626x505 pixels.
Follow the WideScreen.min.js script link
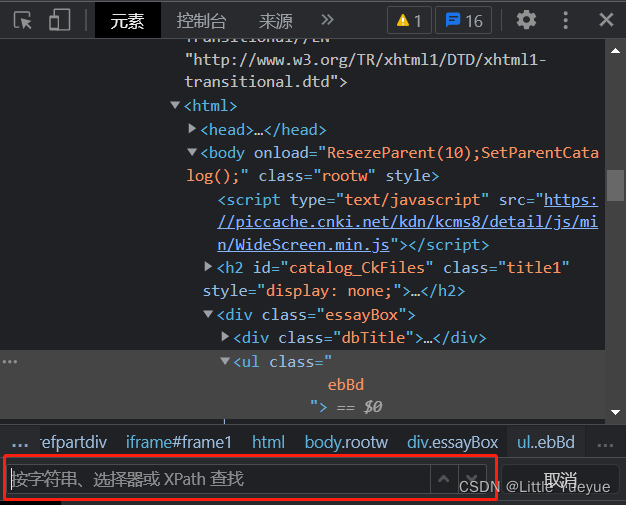tap(408, 222)
